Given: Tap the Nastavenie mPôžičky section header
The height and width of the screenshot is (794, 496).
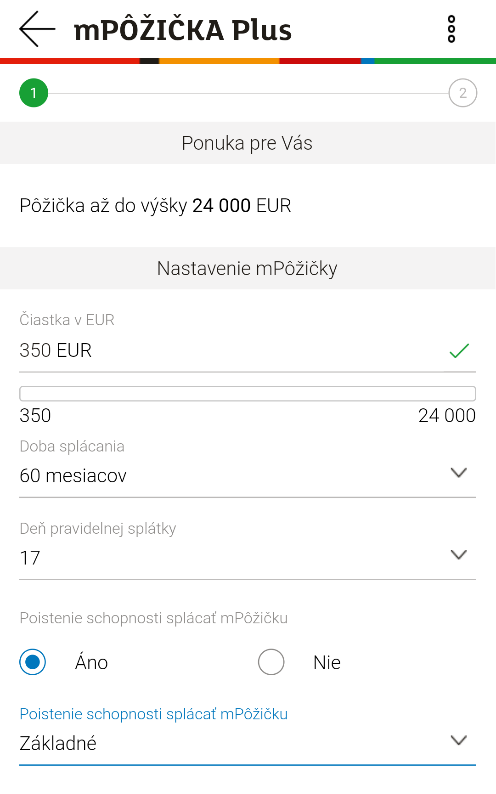Looking at the screenshot, I should point(247,268).
